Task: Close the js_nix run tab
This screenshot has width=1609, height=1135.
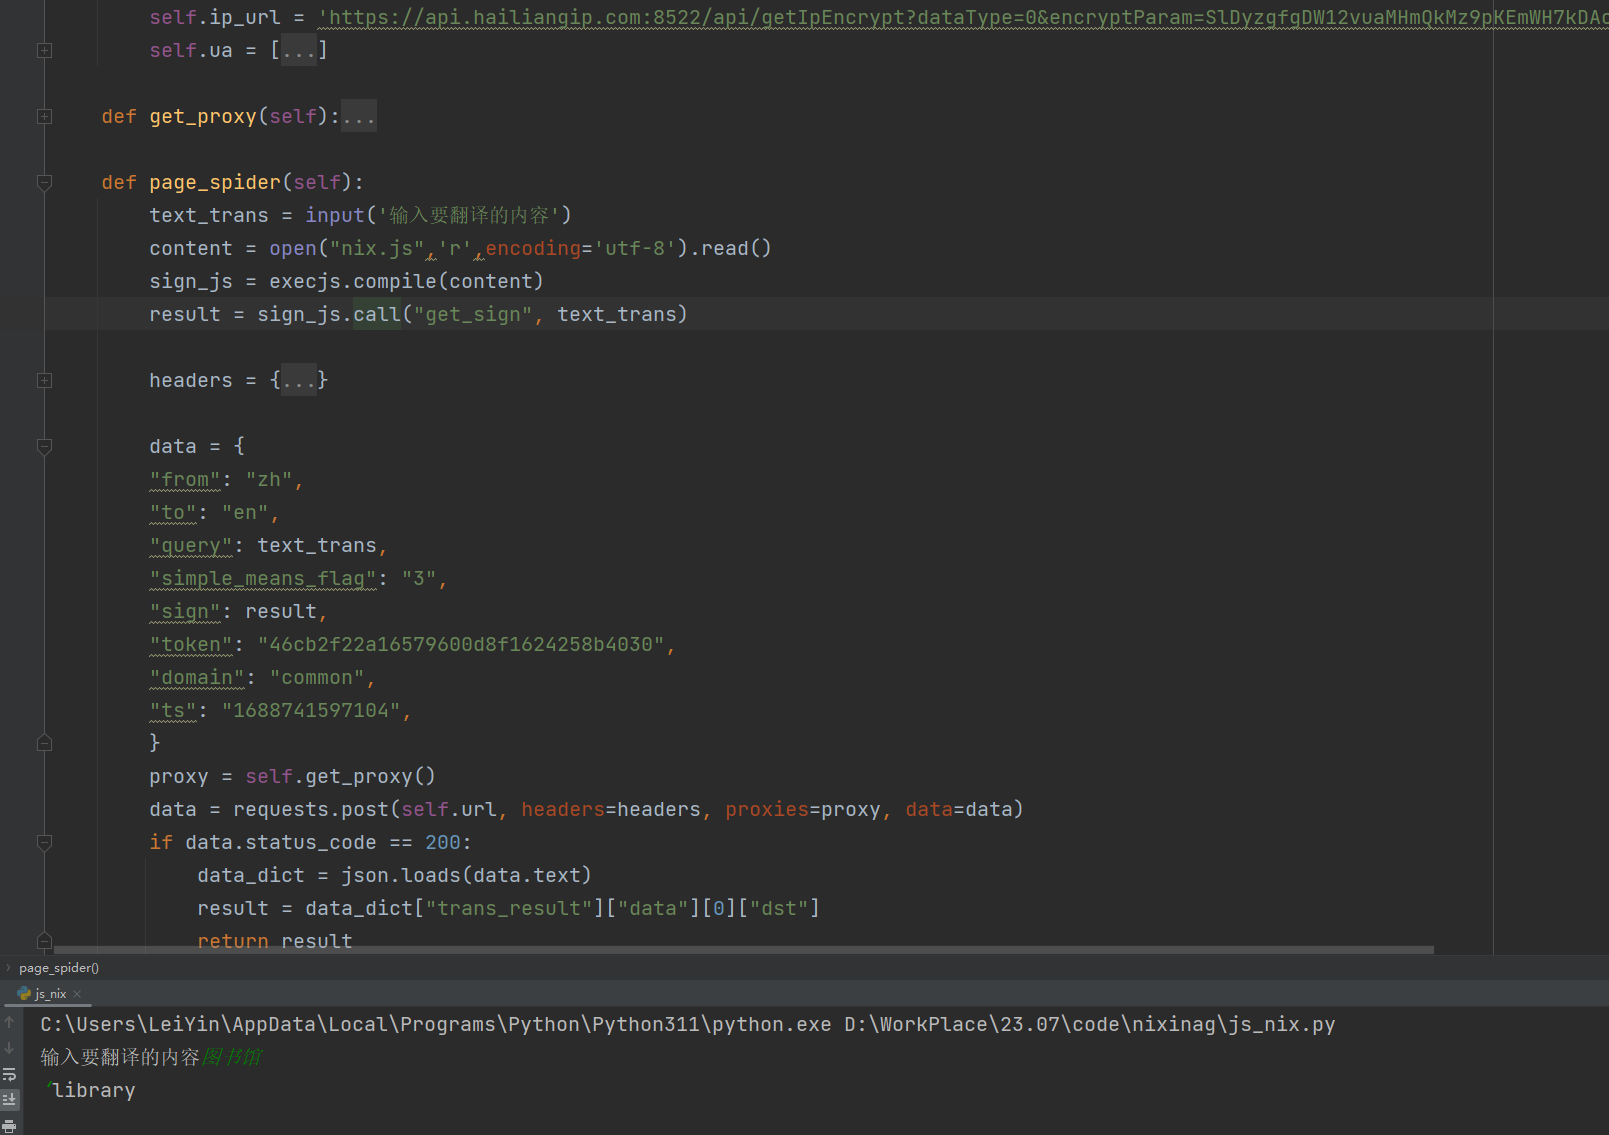Action: click(x=77, y=994)
